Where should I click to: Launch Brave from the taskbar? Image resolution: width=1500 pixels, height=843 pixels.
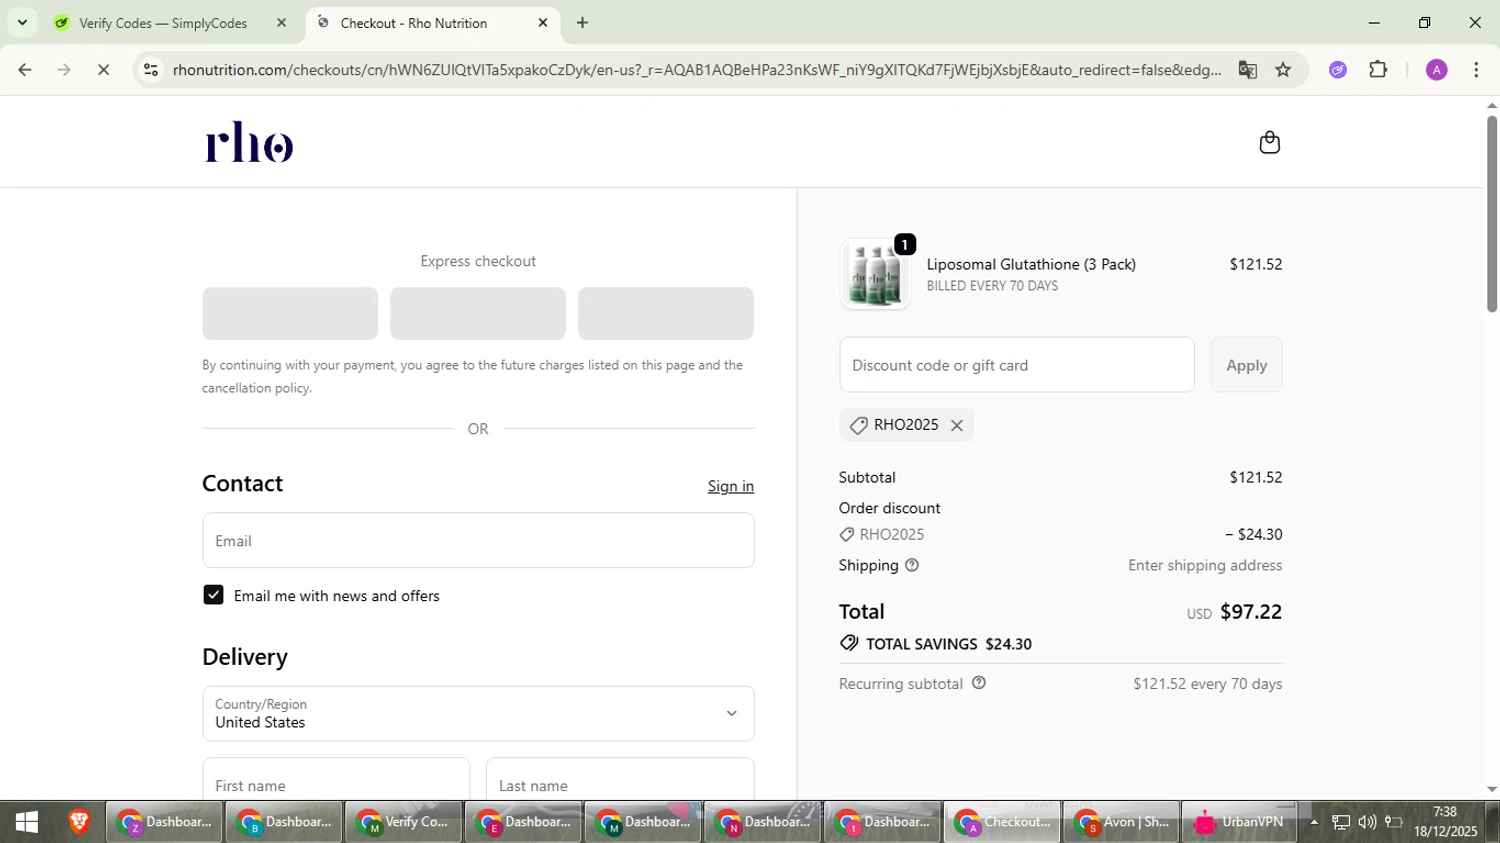79,822
